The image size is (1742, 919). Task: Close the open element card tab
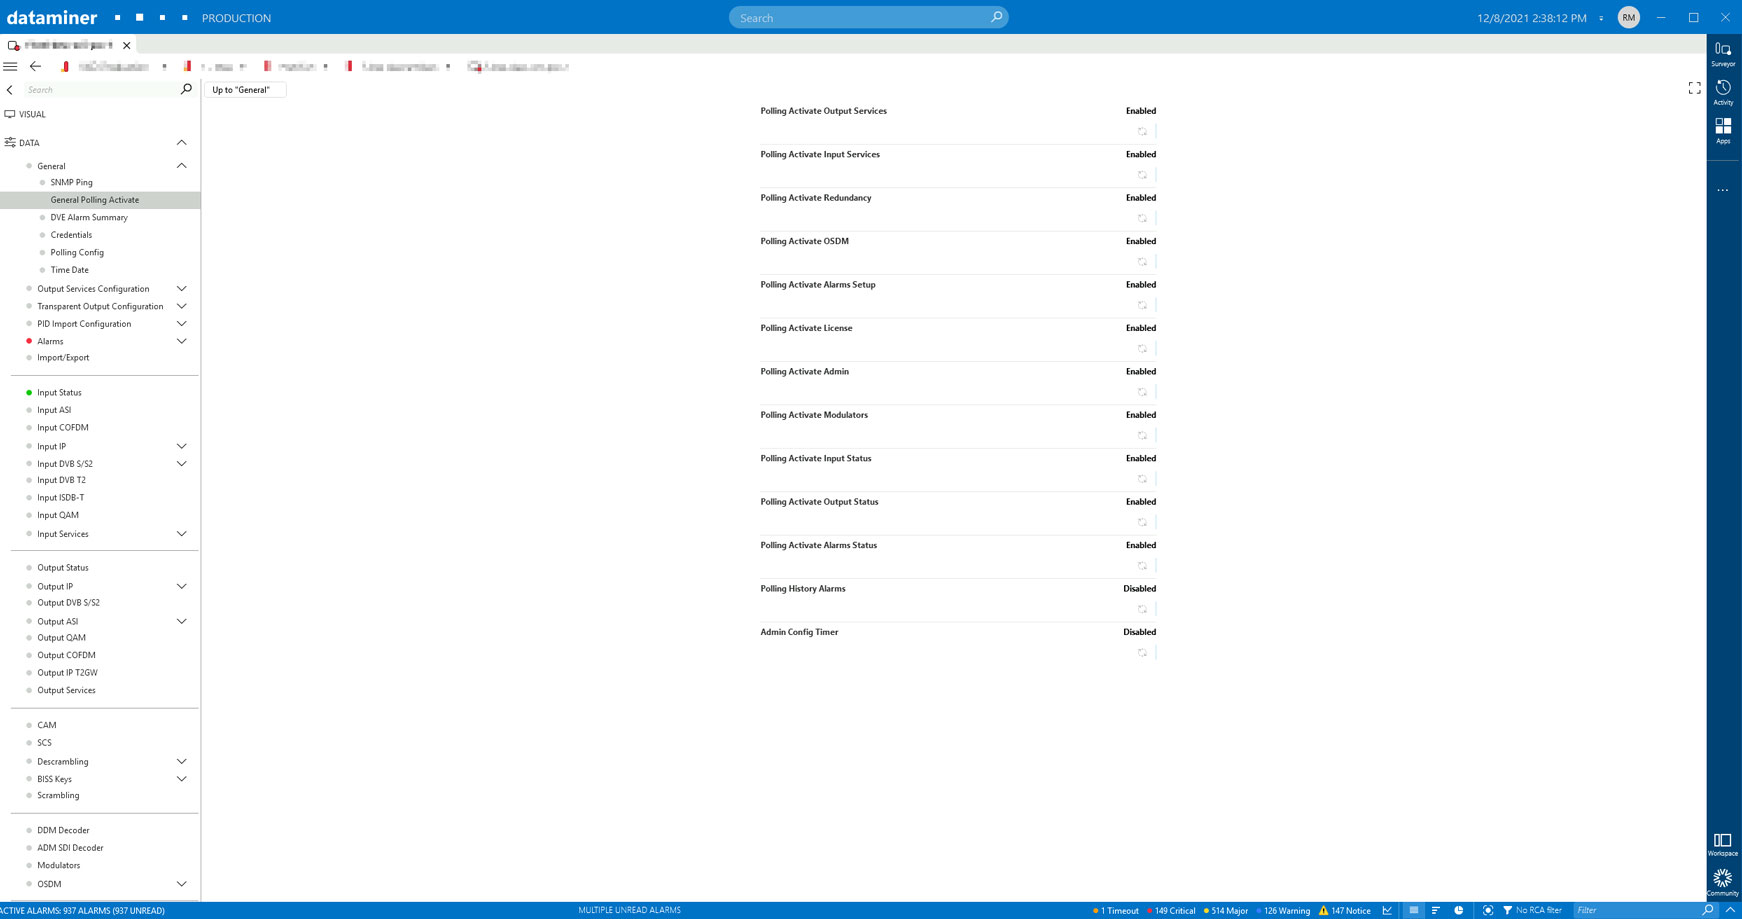[127, 45]
